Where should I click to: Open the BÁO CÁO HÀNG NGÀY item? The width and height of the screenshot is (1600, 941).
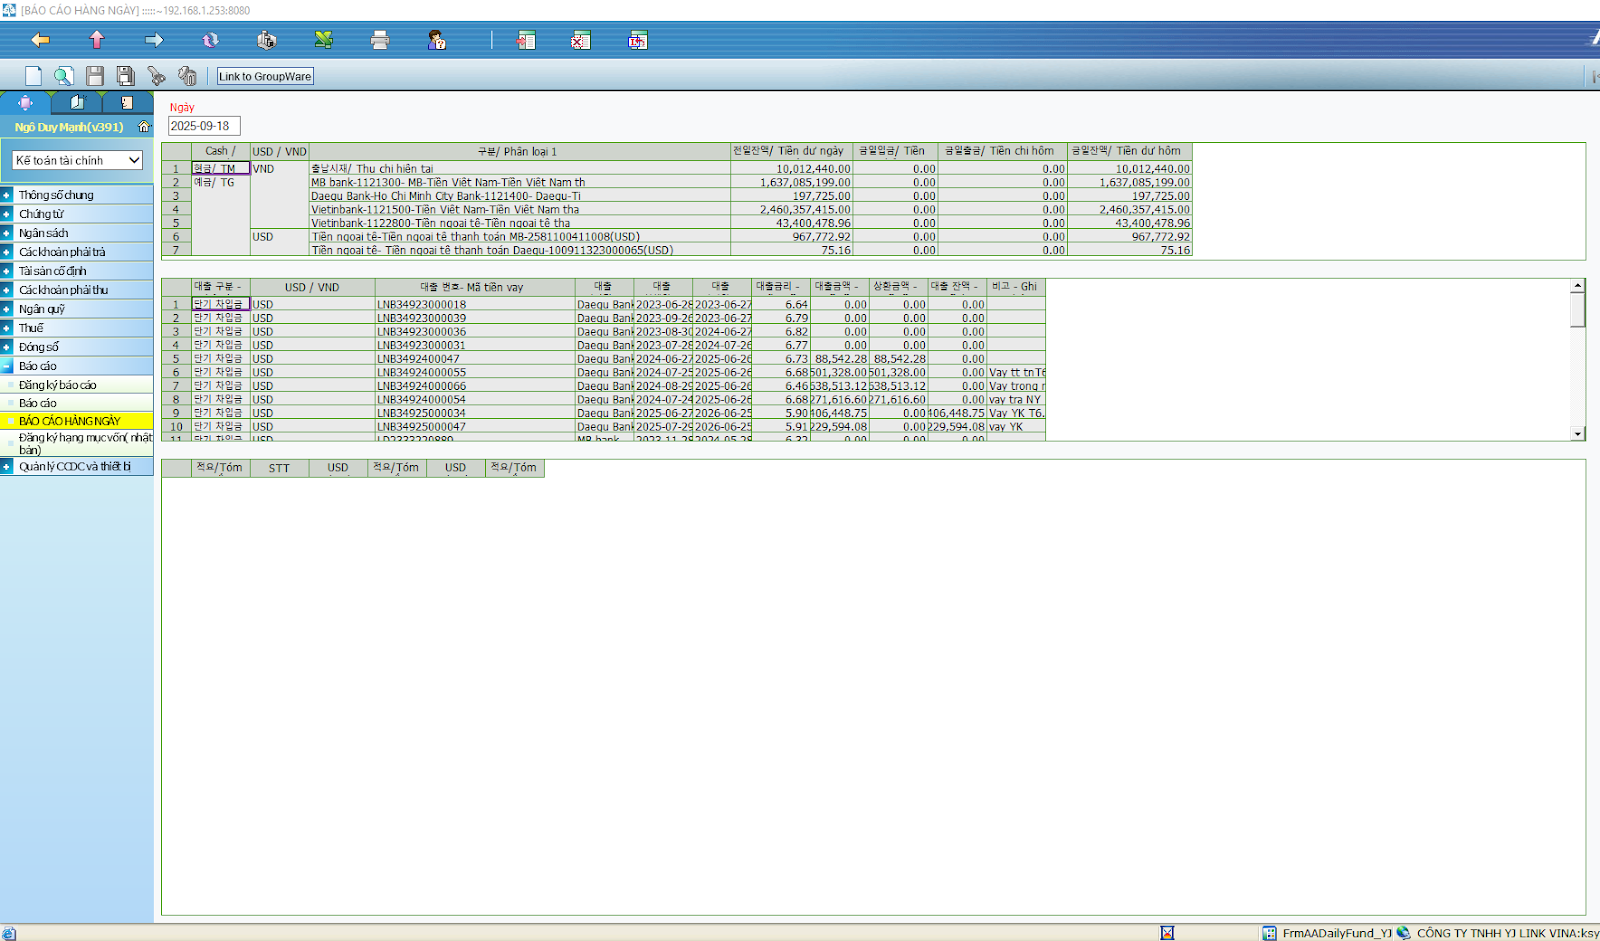(70, 421)
